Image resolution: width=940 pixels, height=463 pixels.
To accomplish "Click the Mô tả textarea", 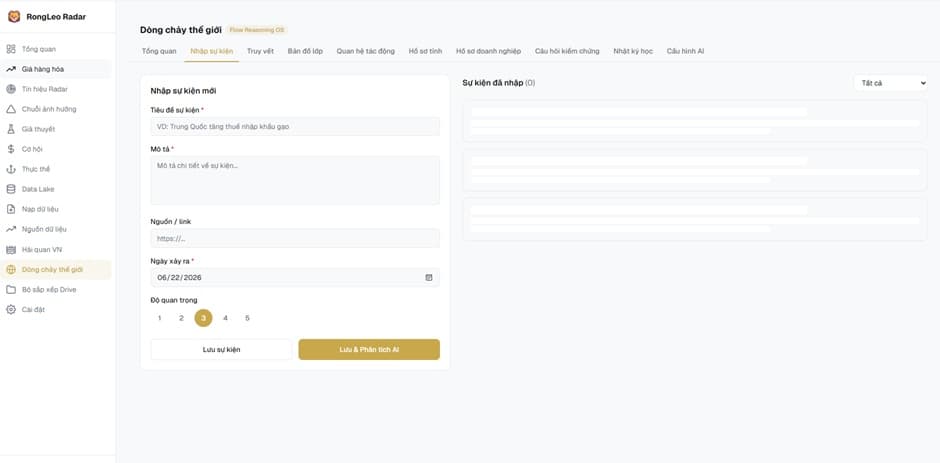I will click(295, 181).
